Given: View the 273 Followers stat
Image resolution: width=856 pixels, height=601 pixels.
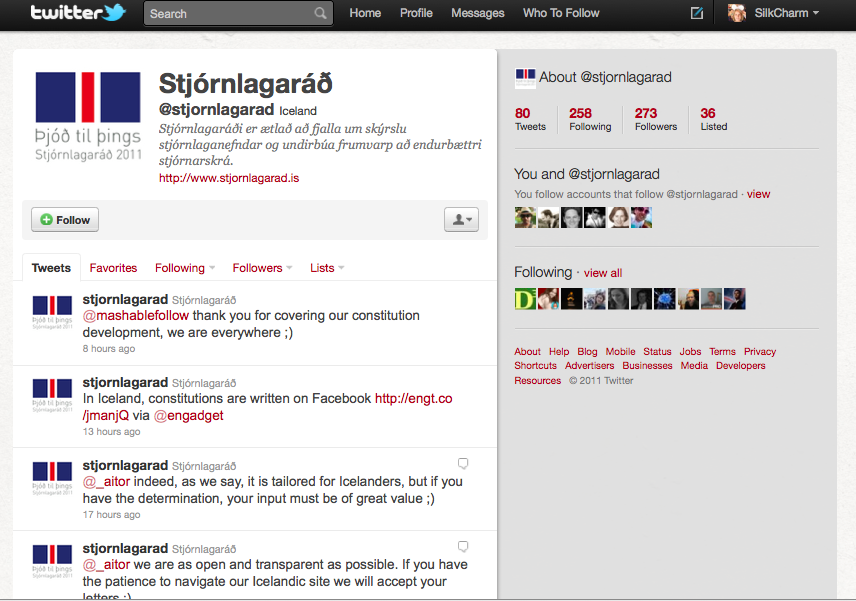Looking at the screenshot, I should click(656, 119).
